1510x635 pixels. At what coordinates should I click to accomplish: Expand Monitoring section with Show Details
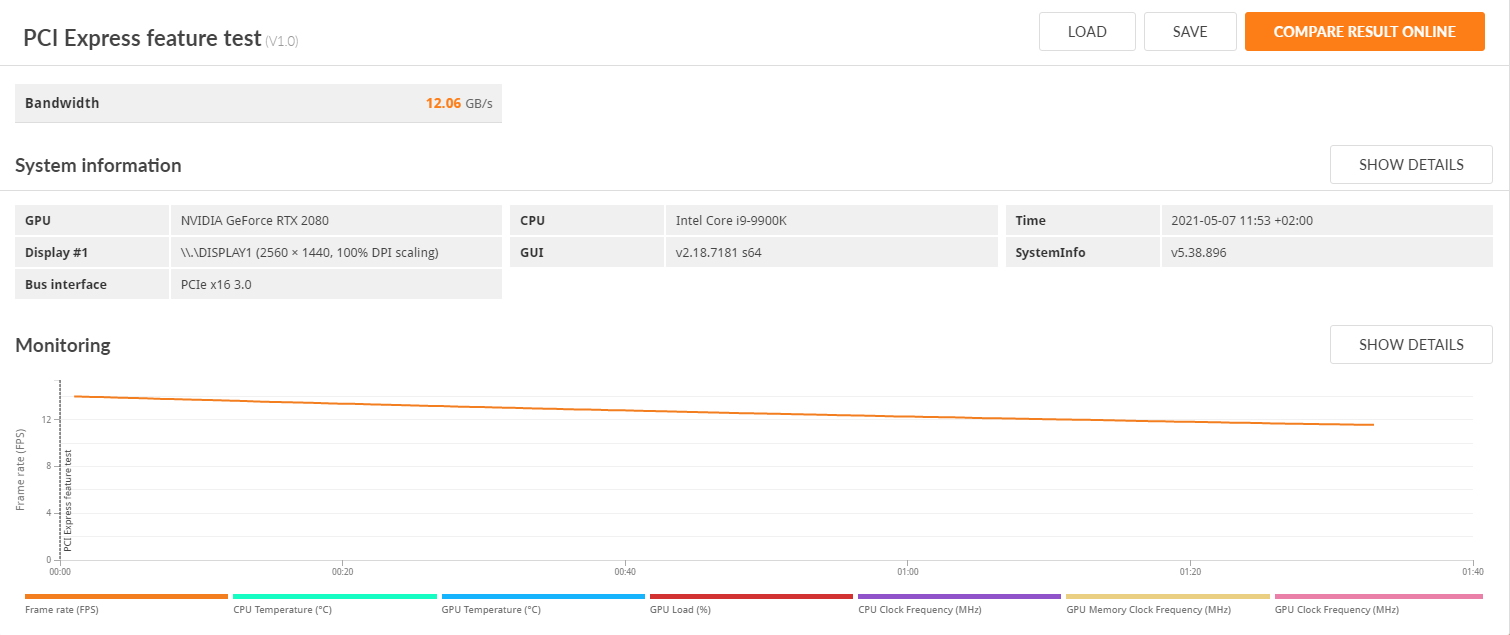click(x=1410, y=345)
